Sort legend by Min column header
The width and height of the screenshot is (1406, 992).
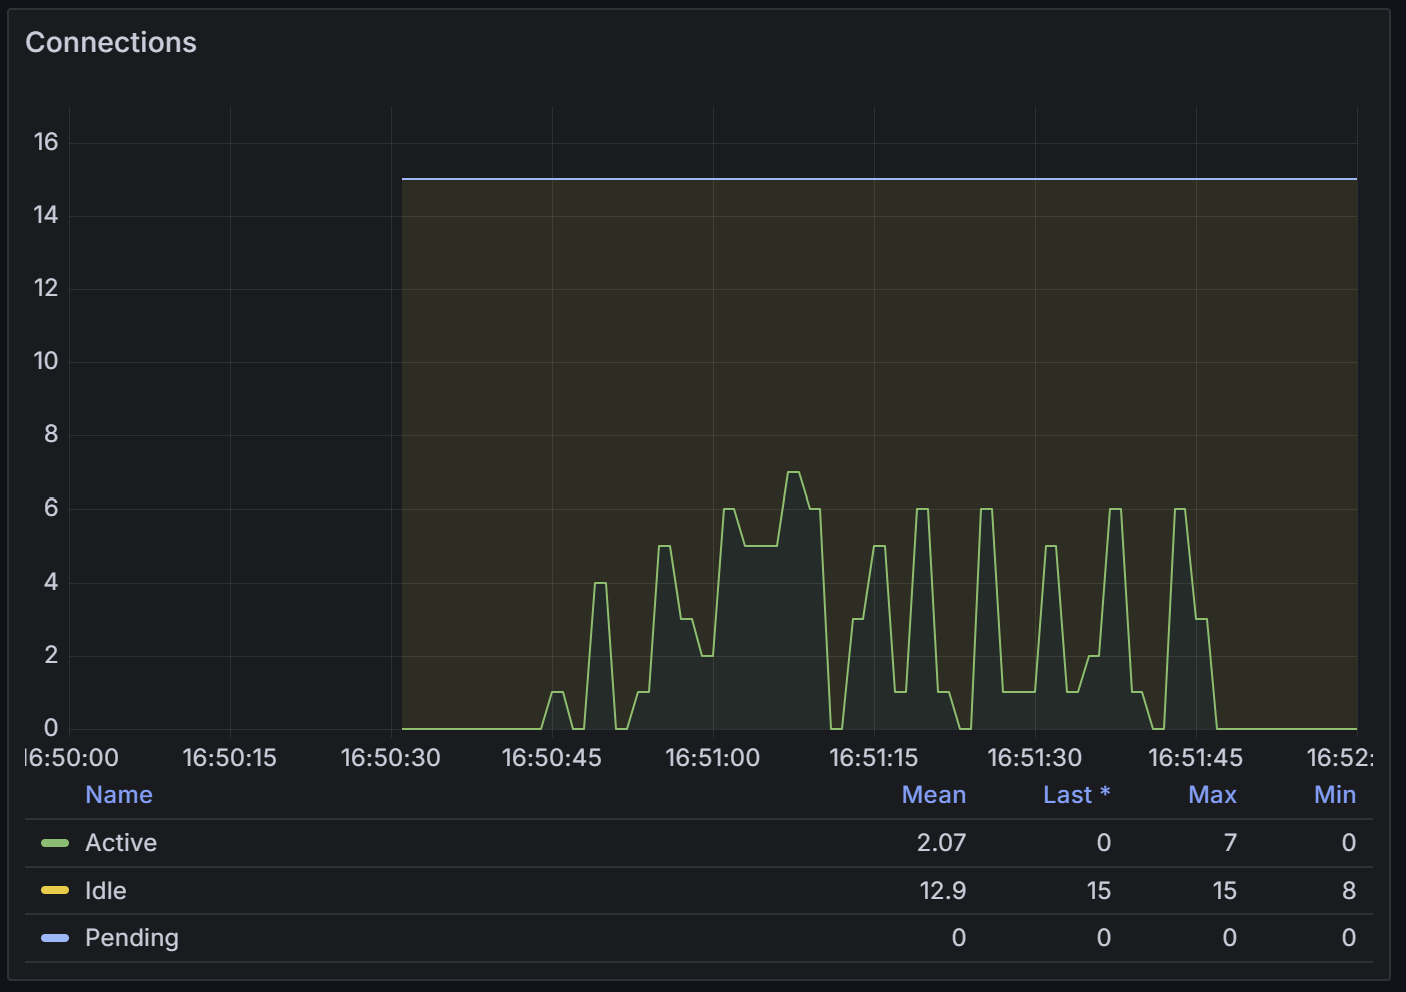point(1334,795)
